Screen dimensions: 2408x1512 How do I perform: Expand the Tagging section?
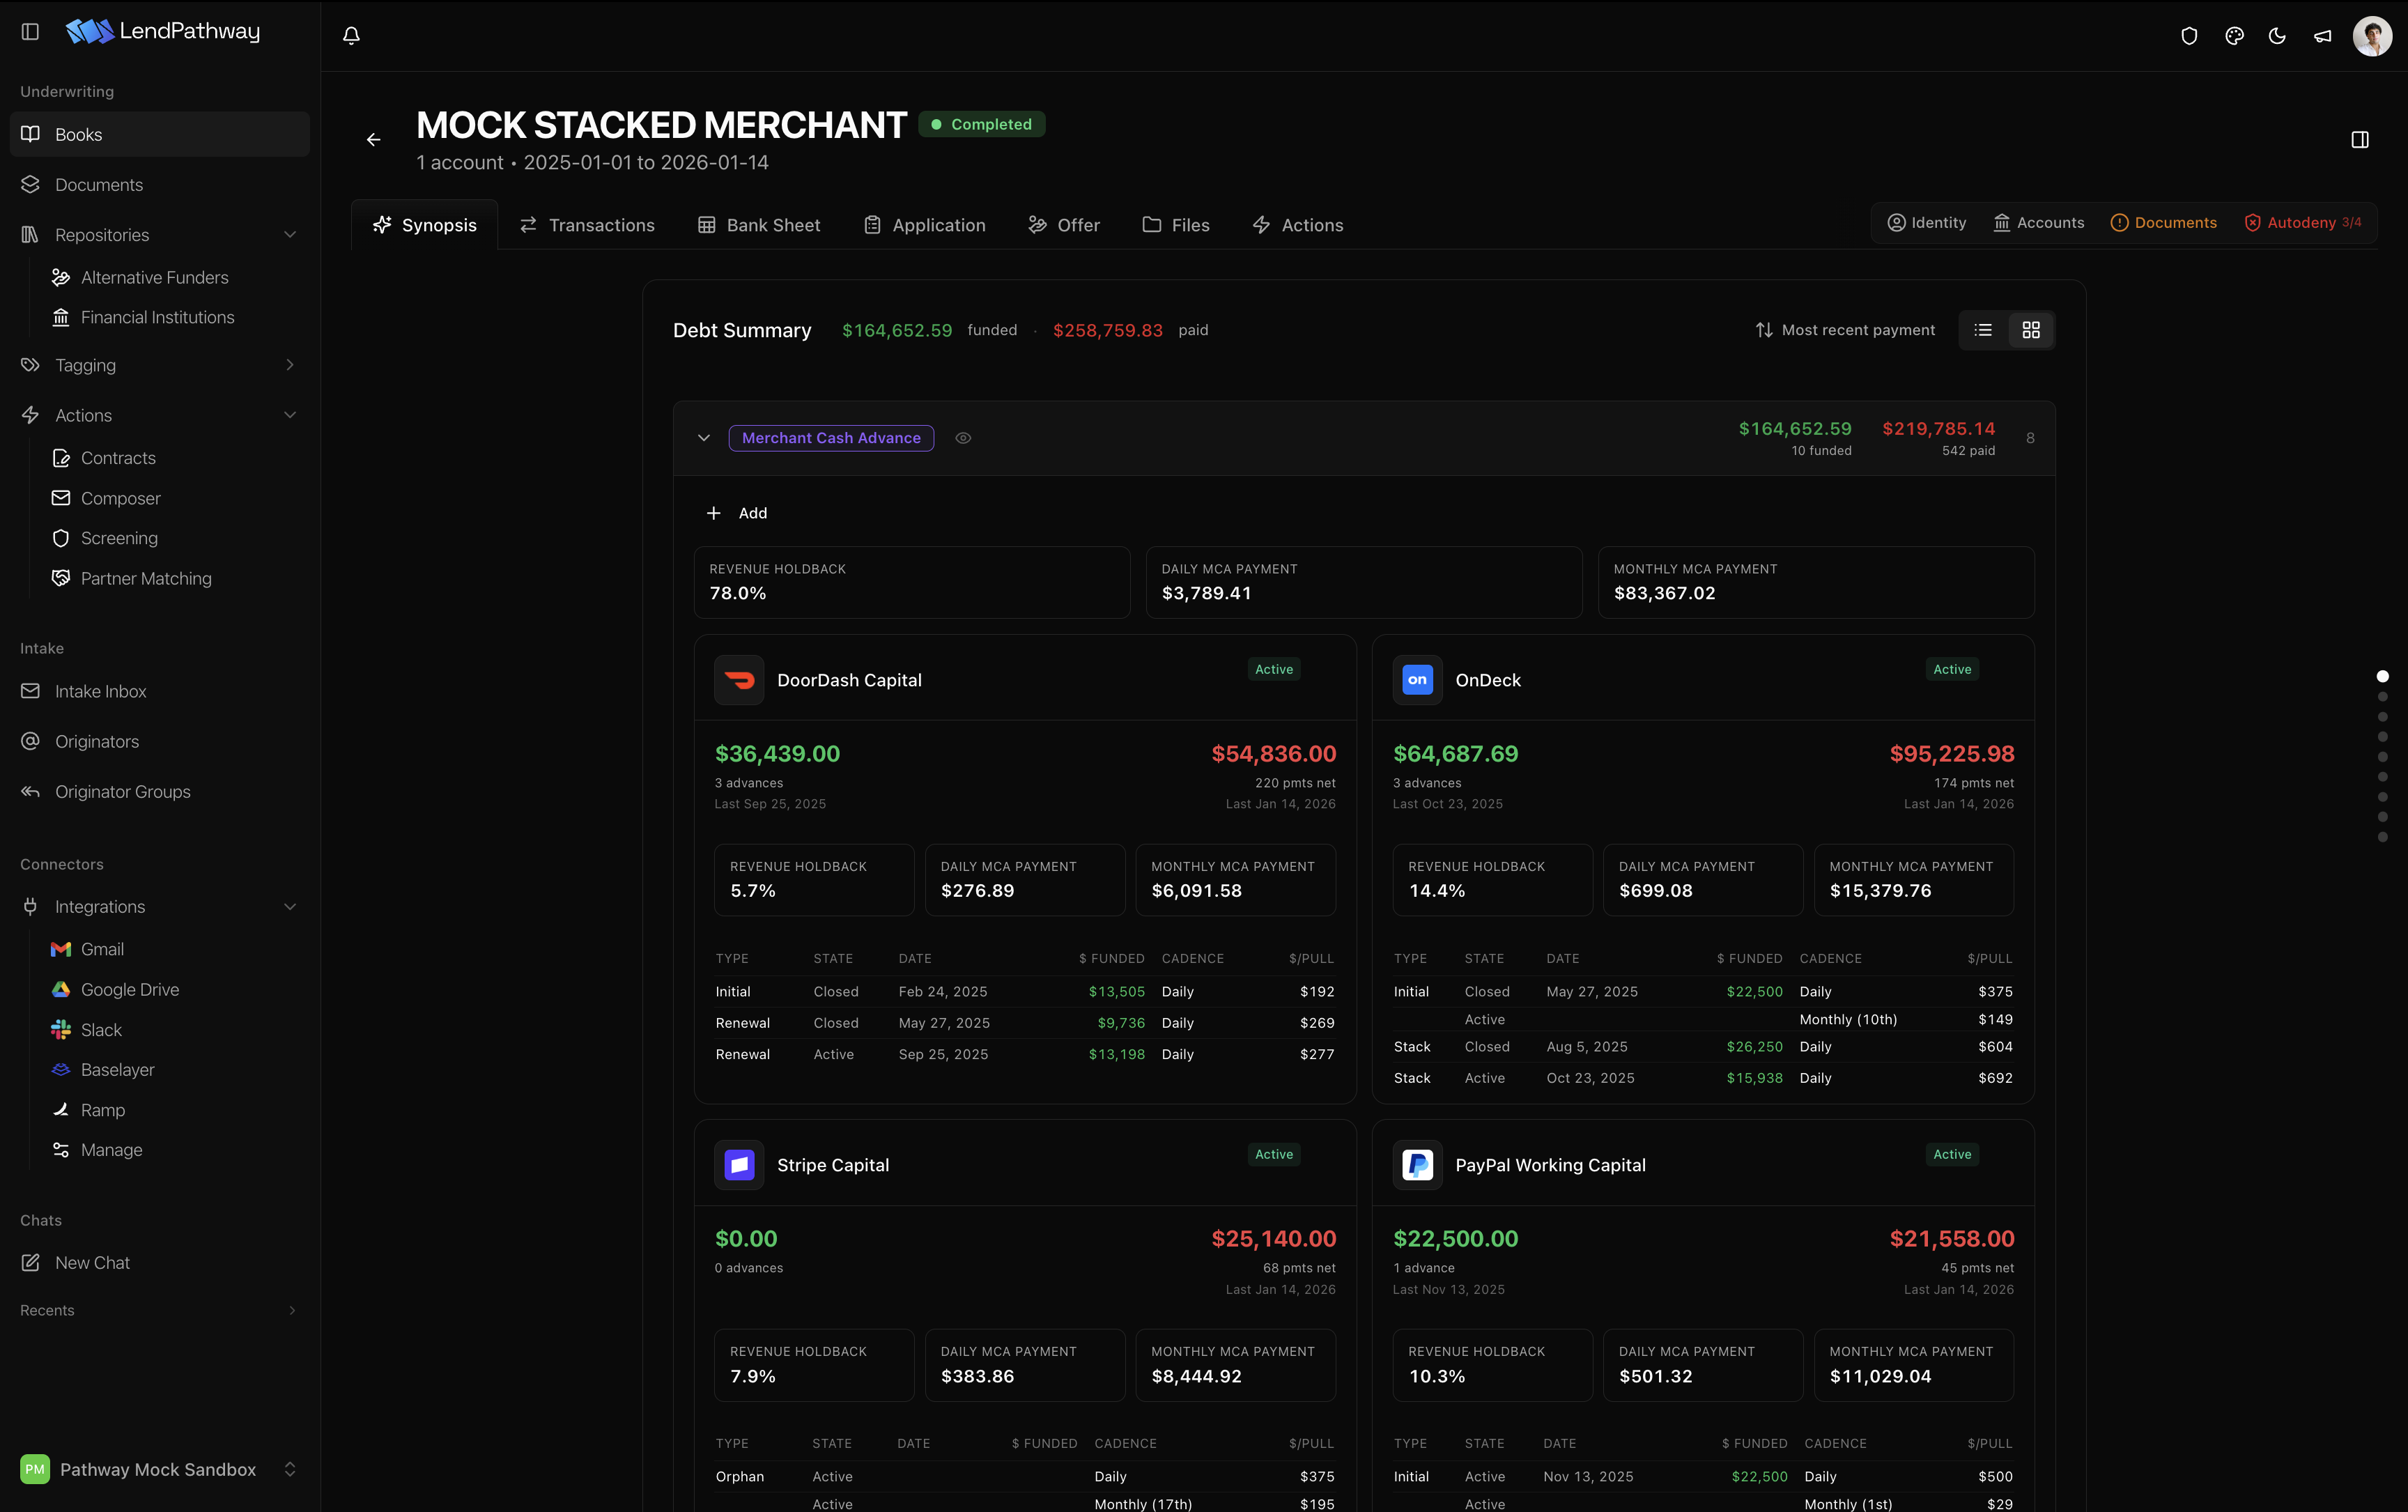[290, 365]
